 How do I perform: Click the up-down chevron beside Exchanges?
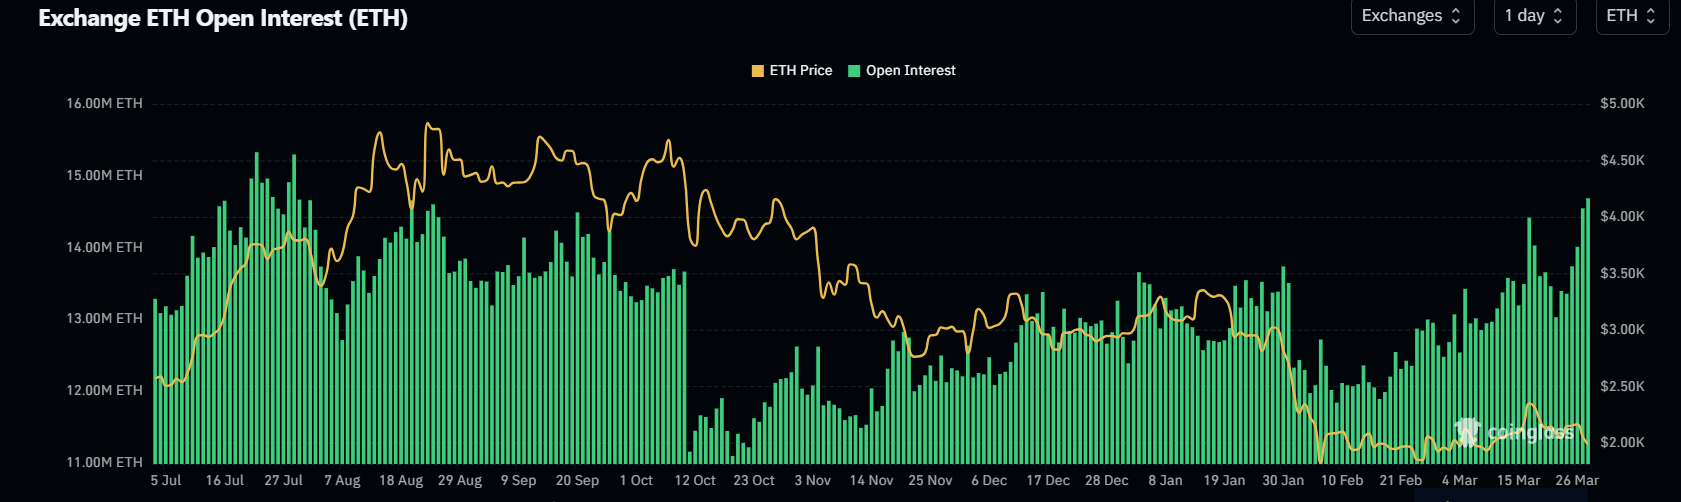(x=1456, y=16)
